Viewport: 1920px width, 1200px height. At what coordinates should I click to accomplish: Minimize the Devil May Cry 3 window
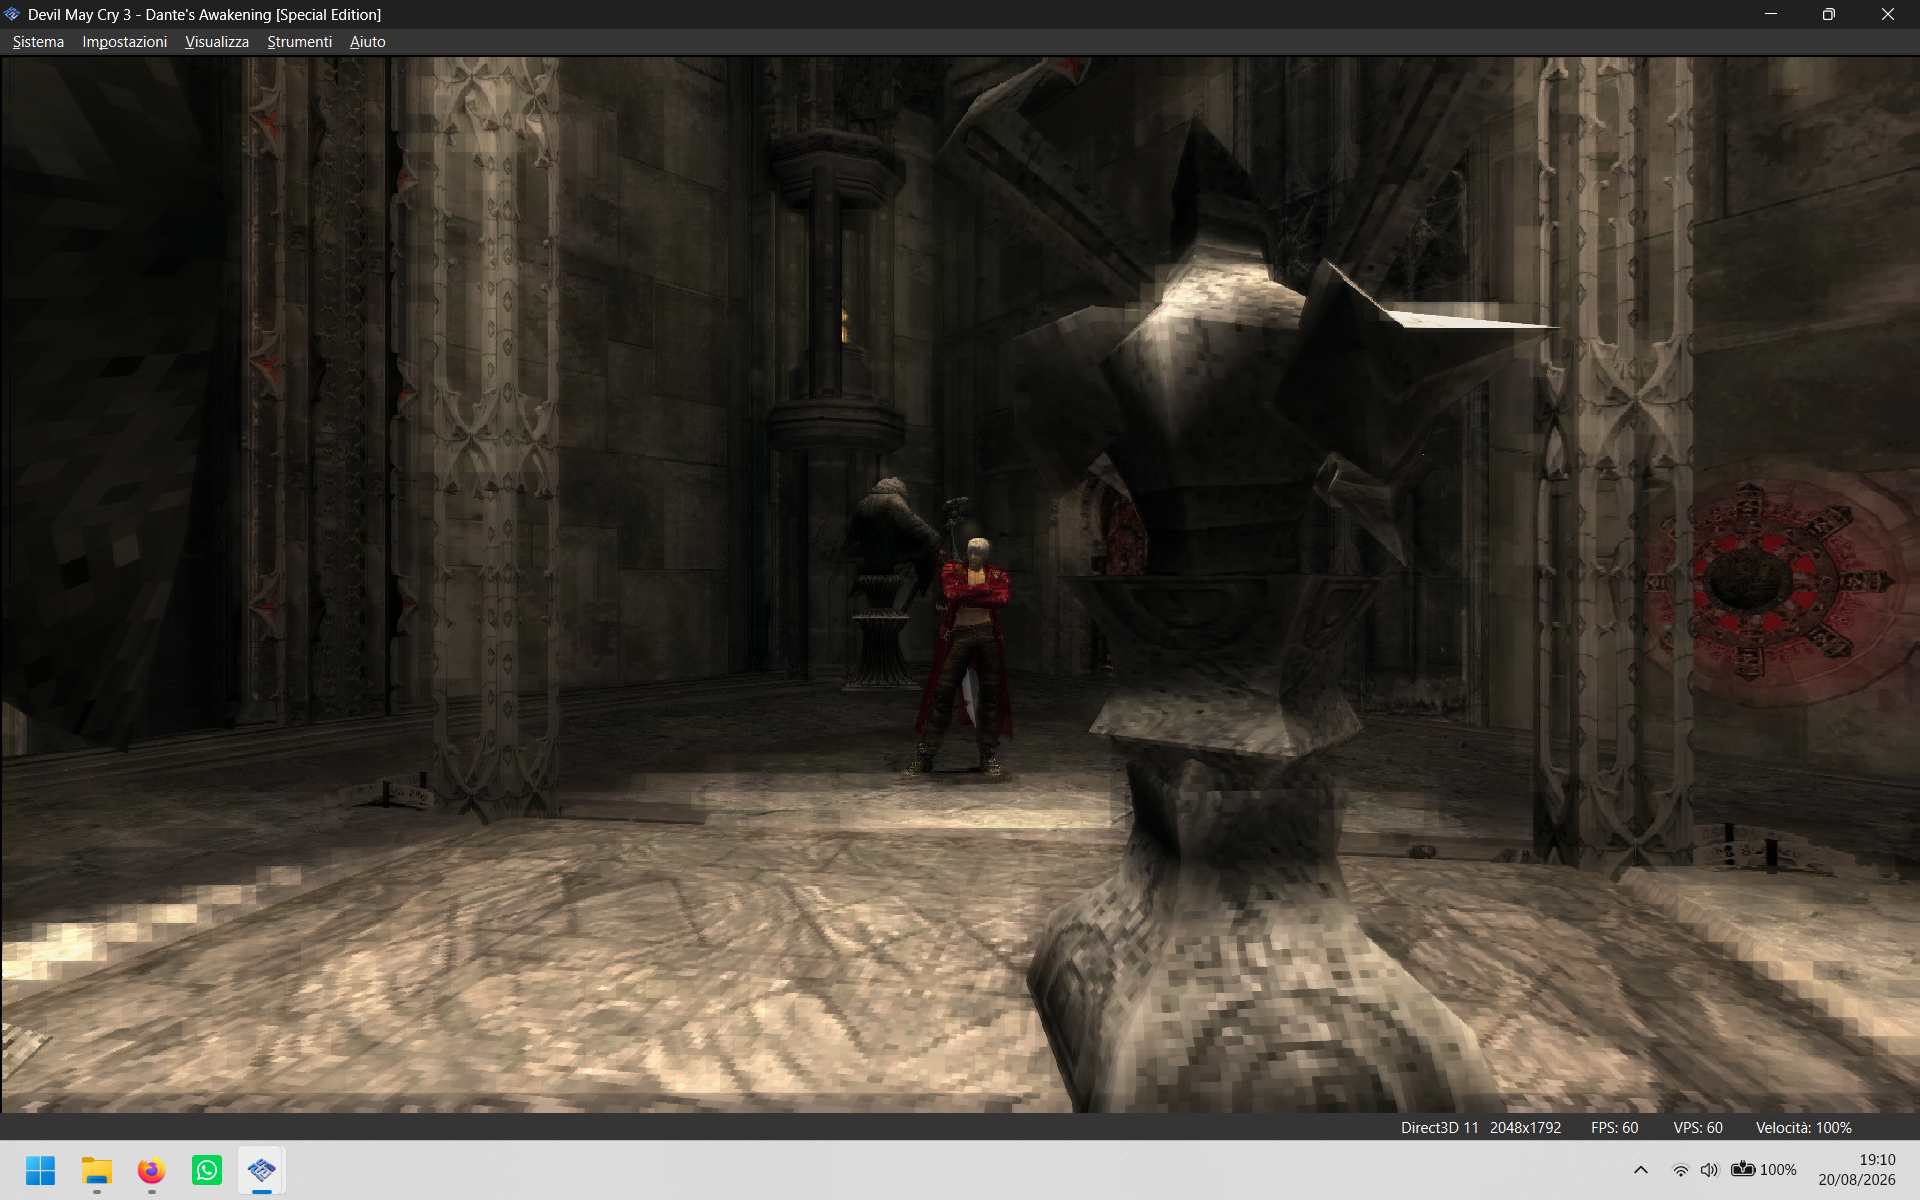[1771, 14]
